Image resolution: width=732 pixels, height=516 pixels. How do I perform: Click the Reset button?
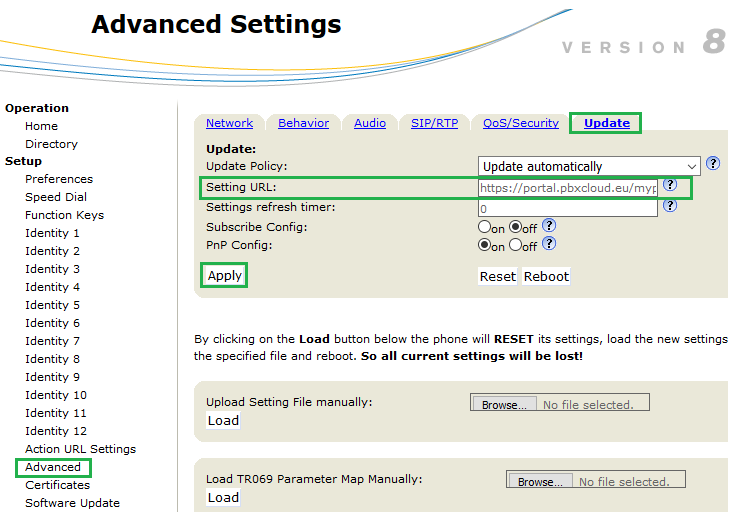(497, 276)
